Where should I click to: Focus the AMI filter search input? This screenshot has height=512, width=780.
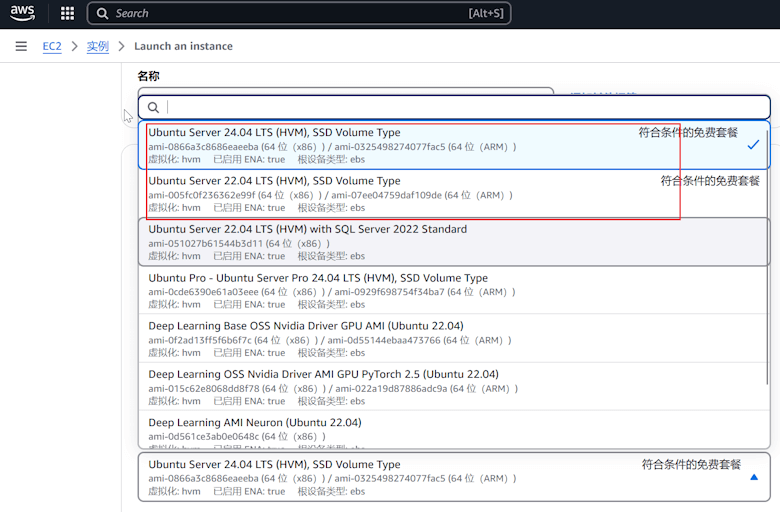(x=460, y=107)
